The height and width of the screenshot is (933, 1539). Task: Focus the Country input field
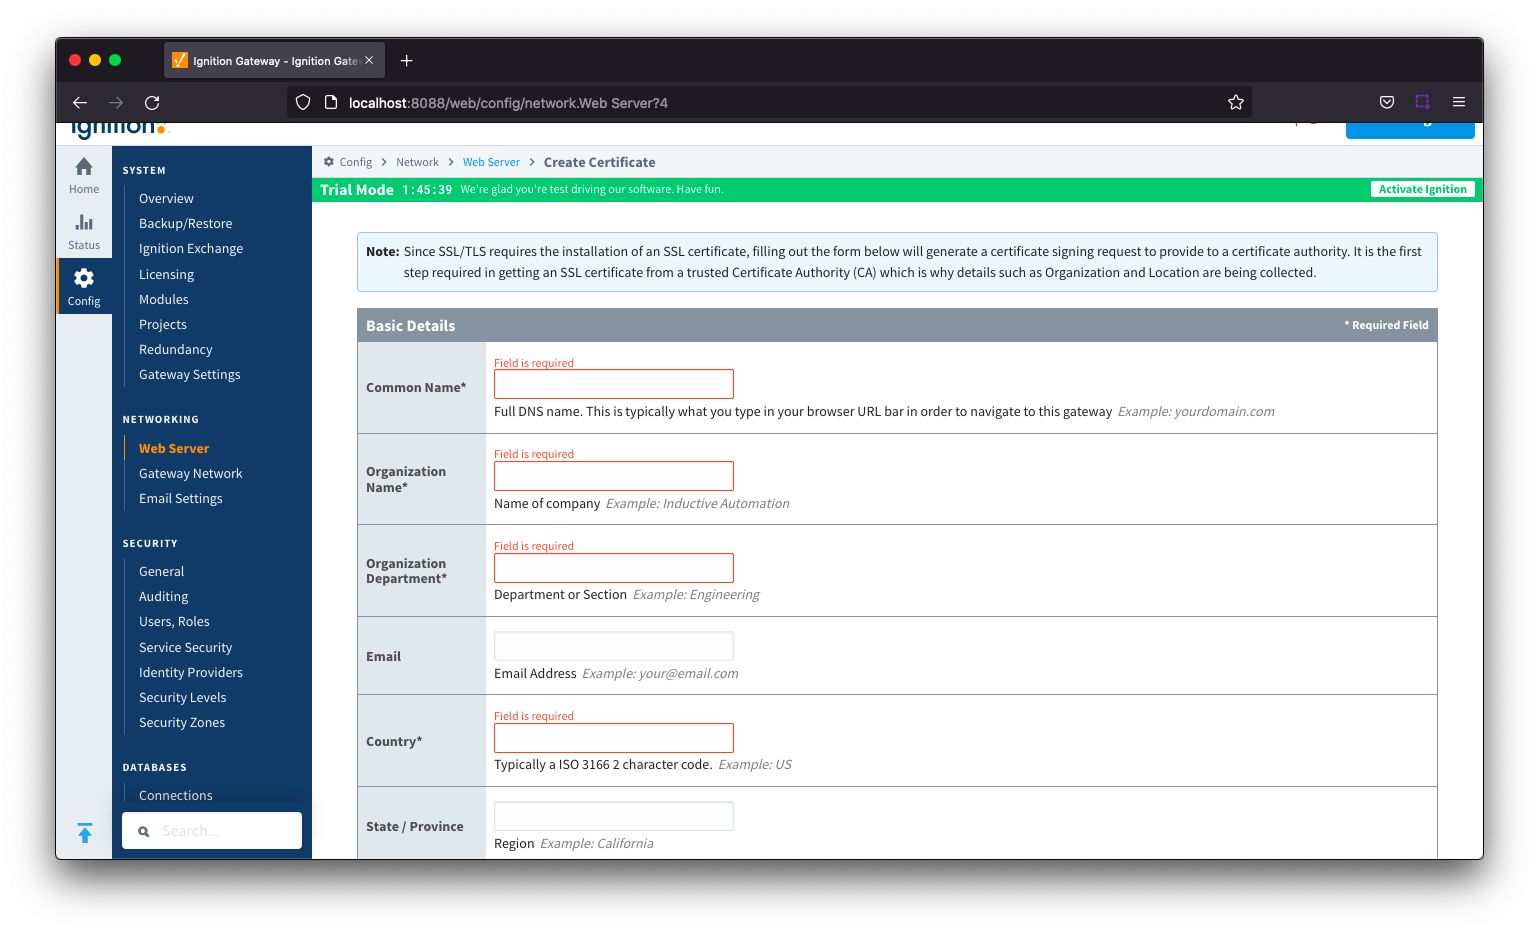coord(614,738)
